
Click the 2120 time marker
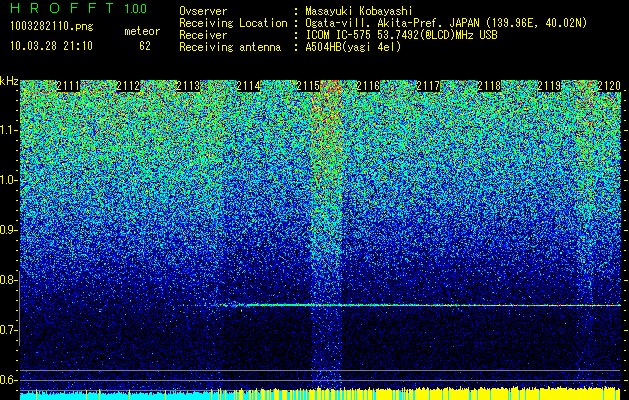point(609,86)
